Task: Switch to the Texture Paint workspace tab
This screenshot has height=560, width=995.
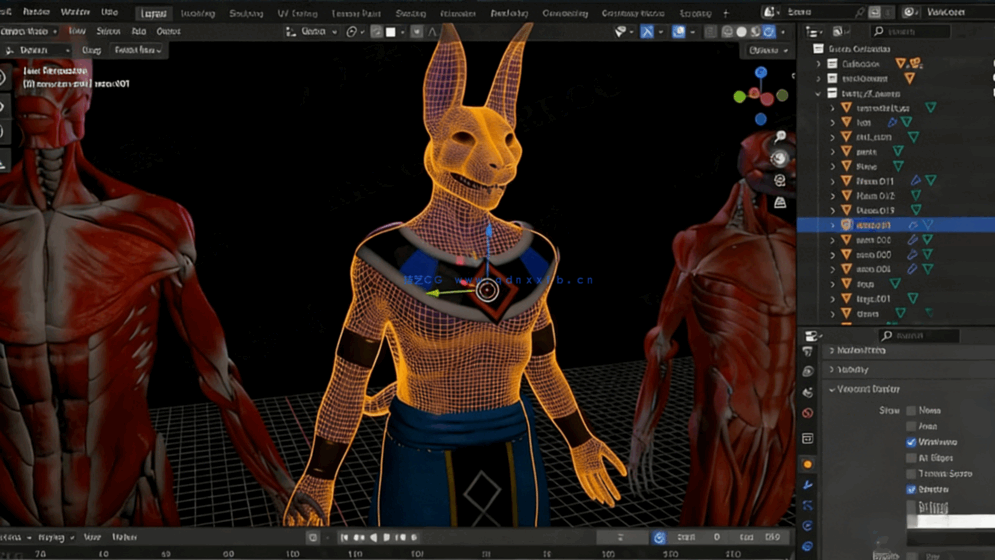Action: pos(356,13)
